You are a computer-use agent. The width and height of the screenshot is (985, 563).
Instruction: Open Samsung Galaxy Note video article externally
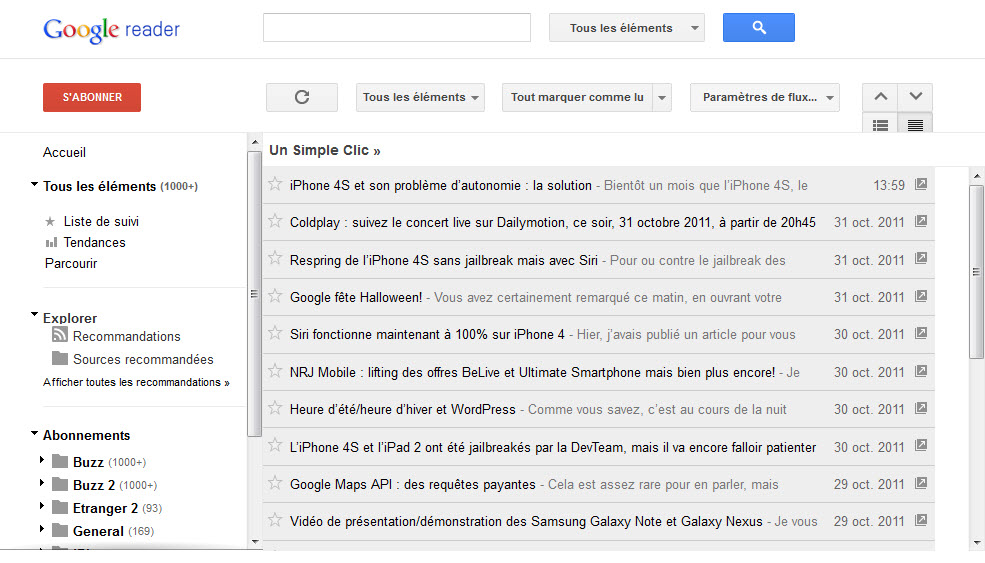[x=921, y=520]
